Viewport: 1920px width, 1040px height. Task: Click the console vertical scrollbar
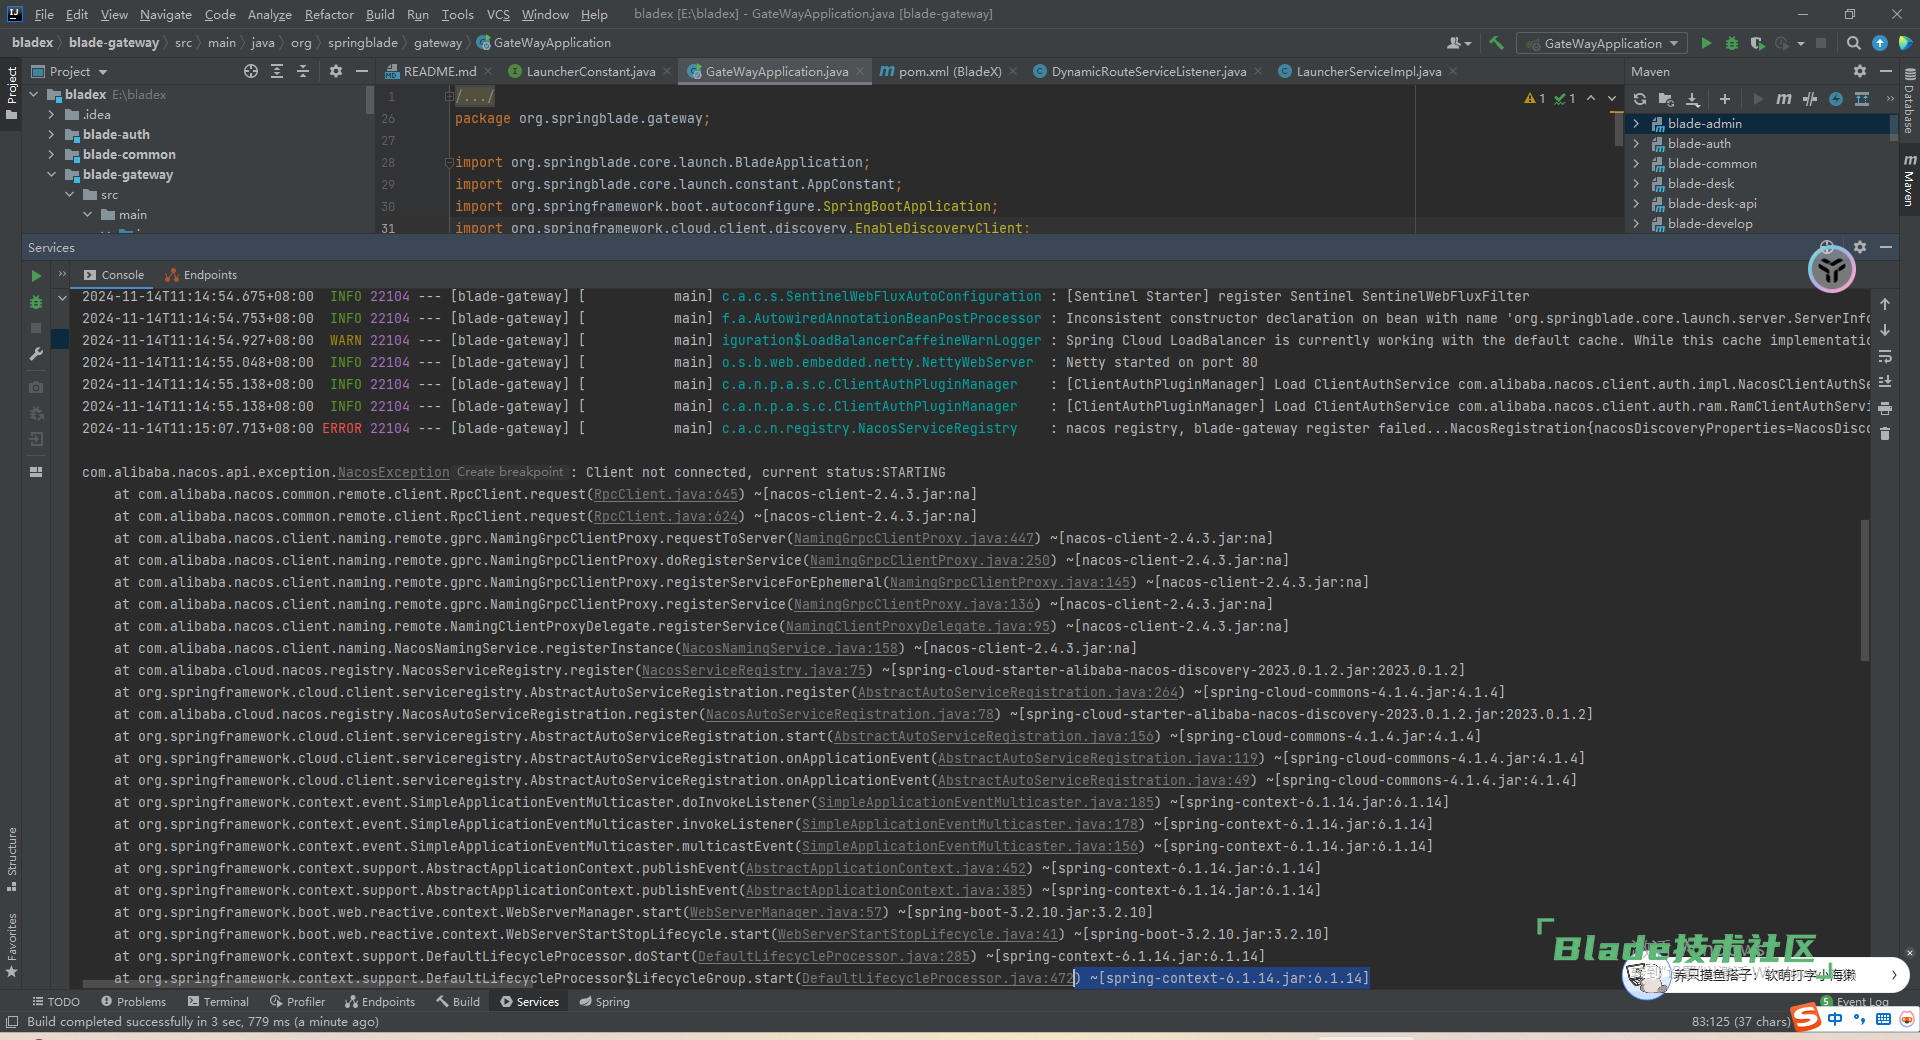pyautogui.click(x=1864, y=590)
